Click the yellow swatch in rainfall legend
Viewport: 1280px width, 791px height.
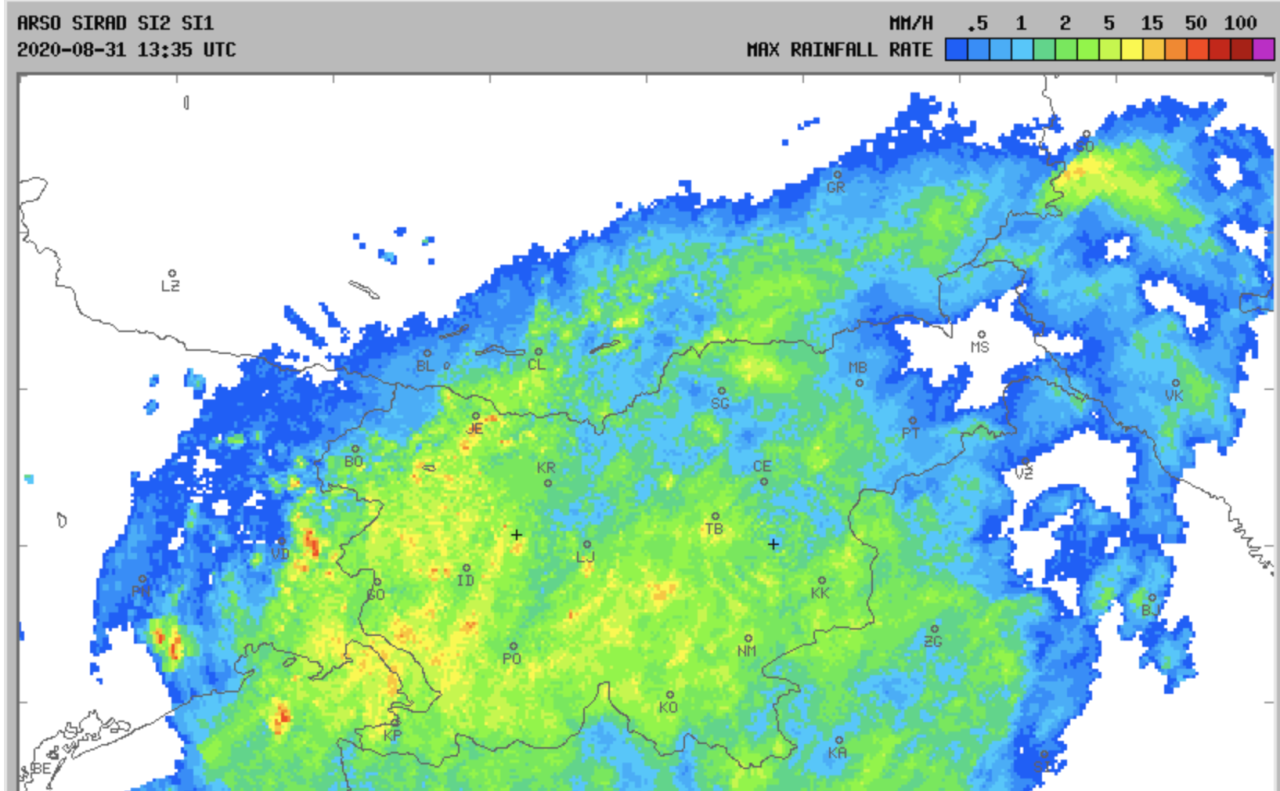tap(1132, 49)
